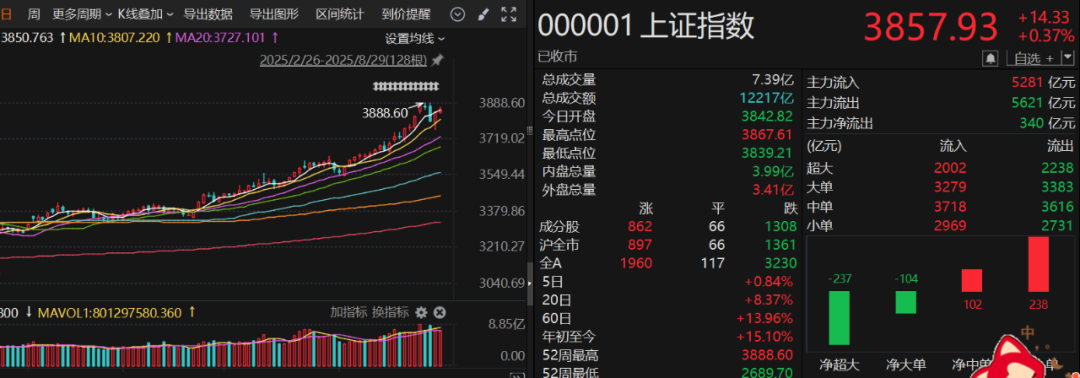
Task: Click 主力流出 value 5621
Action: pyautogui.click(x=1027, y=103)
